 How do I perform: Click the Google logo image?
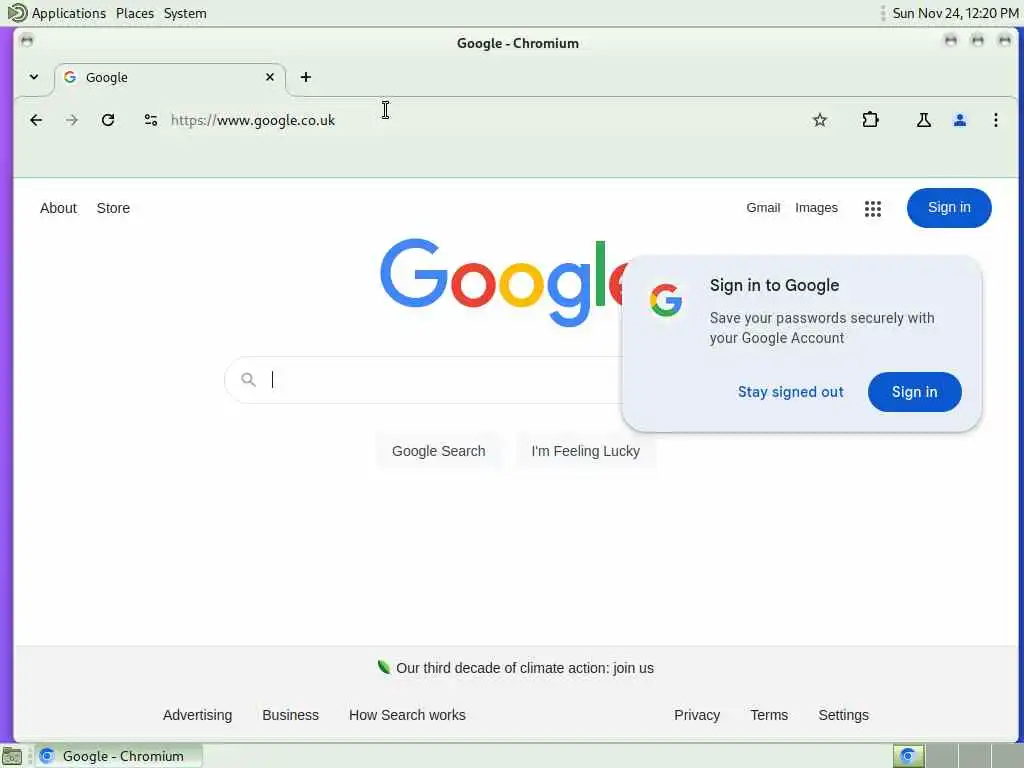coord(503,282)
